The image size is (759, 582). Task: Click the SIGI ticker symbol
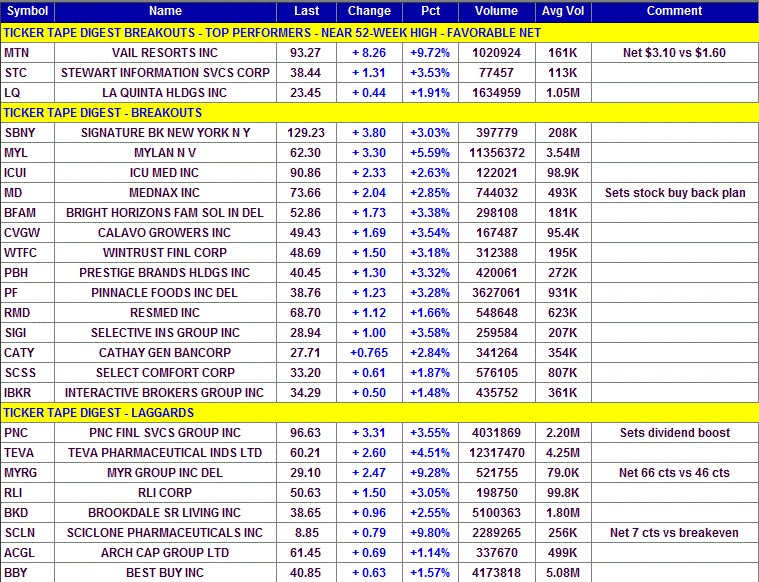[15, 333]
